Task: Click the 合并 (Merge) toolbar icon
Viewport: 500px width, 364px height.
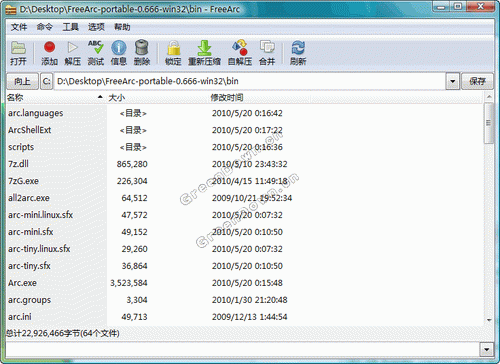Action: coord(267,47)
